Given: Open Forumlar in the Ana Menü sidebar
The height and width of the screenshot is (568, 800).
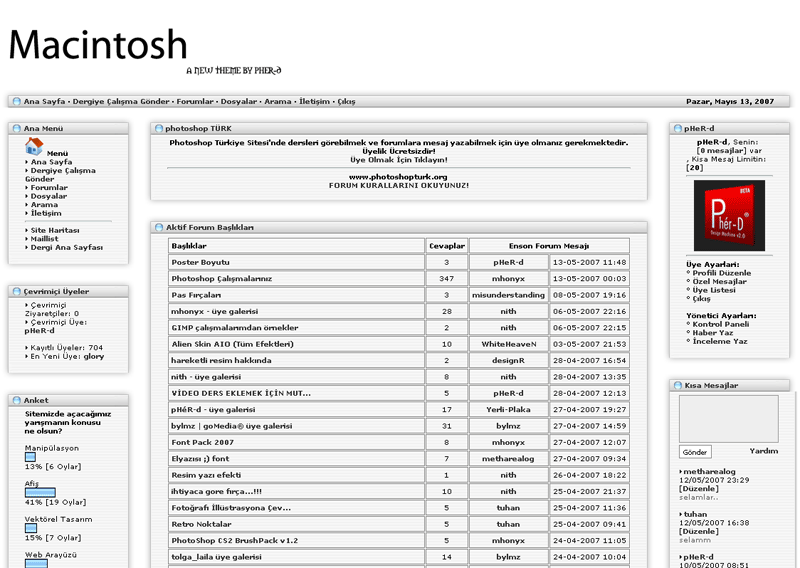Looking at the screenshot, I should (x=49, y=188).
